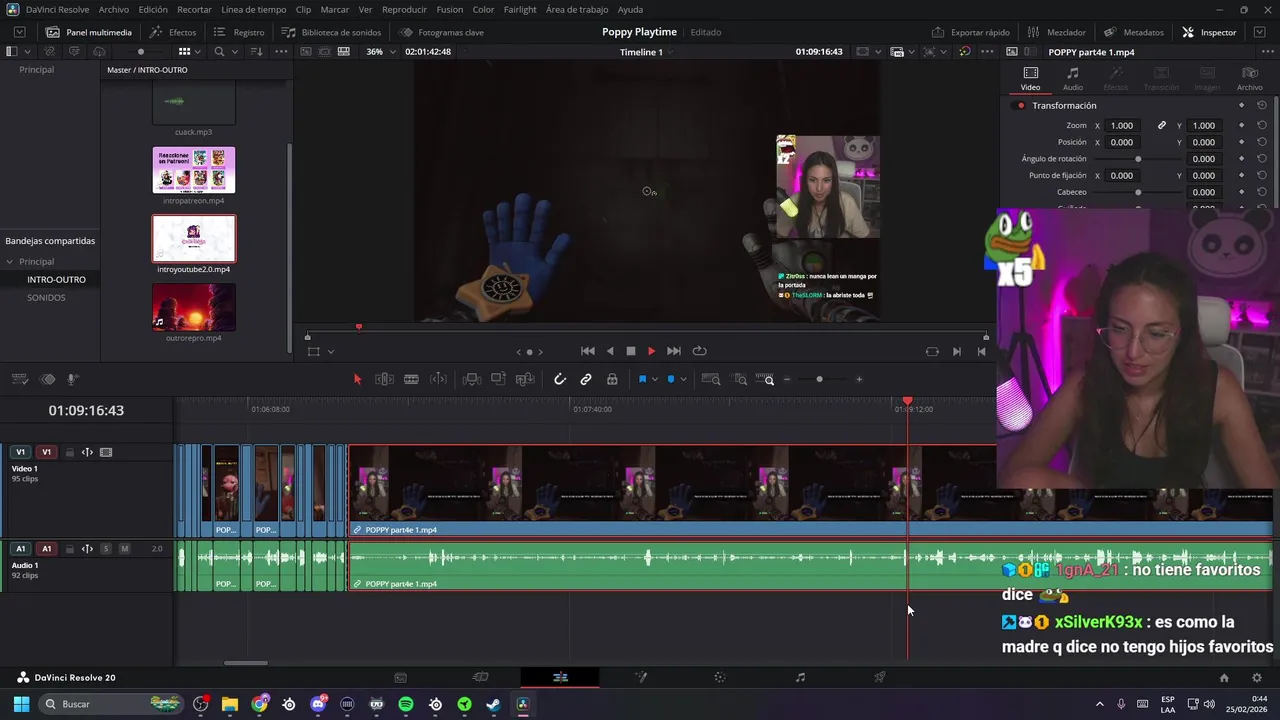Lock the Video 1 track
Screen dimensions: 1280x720
(70, 452)
